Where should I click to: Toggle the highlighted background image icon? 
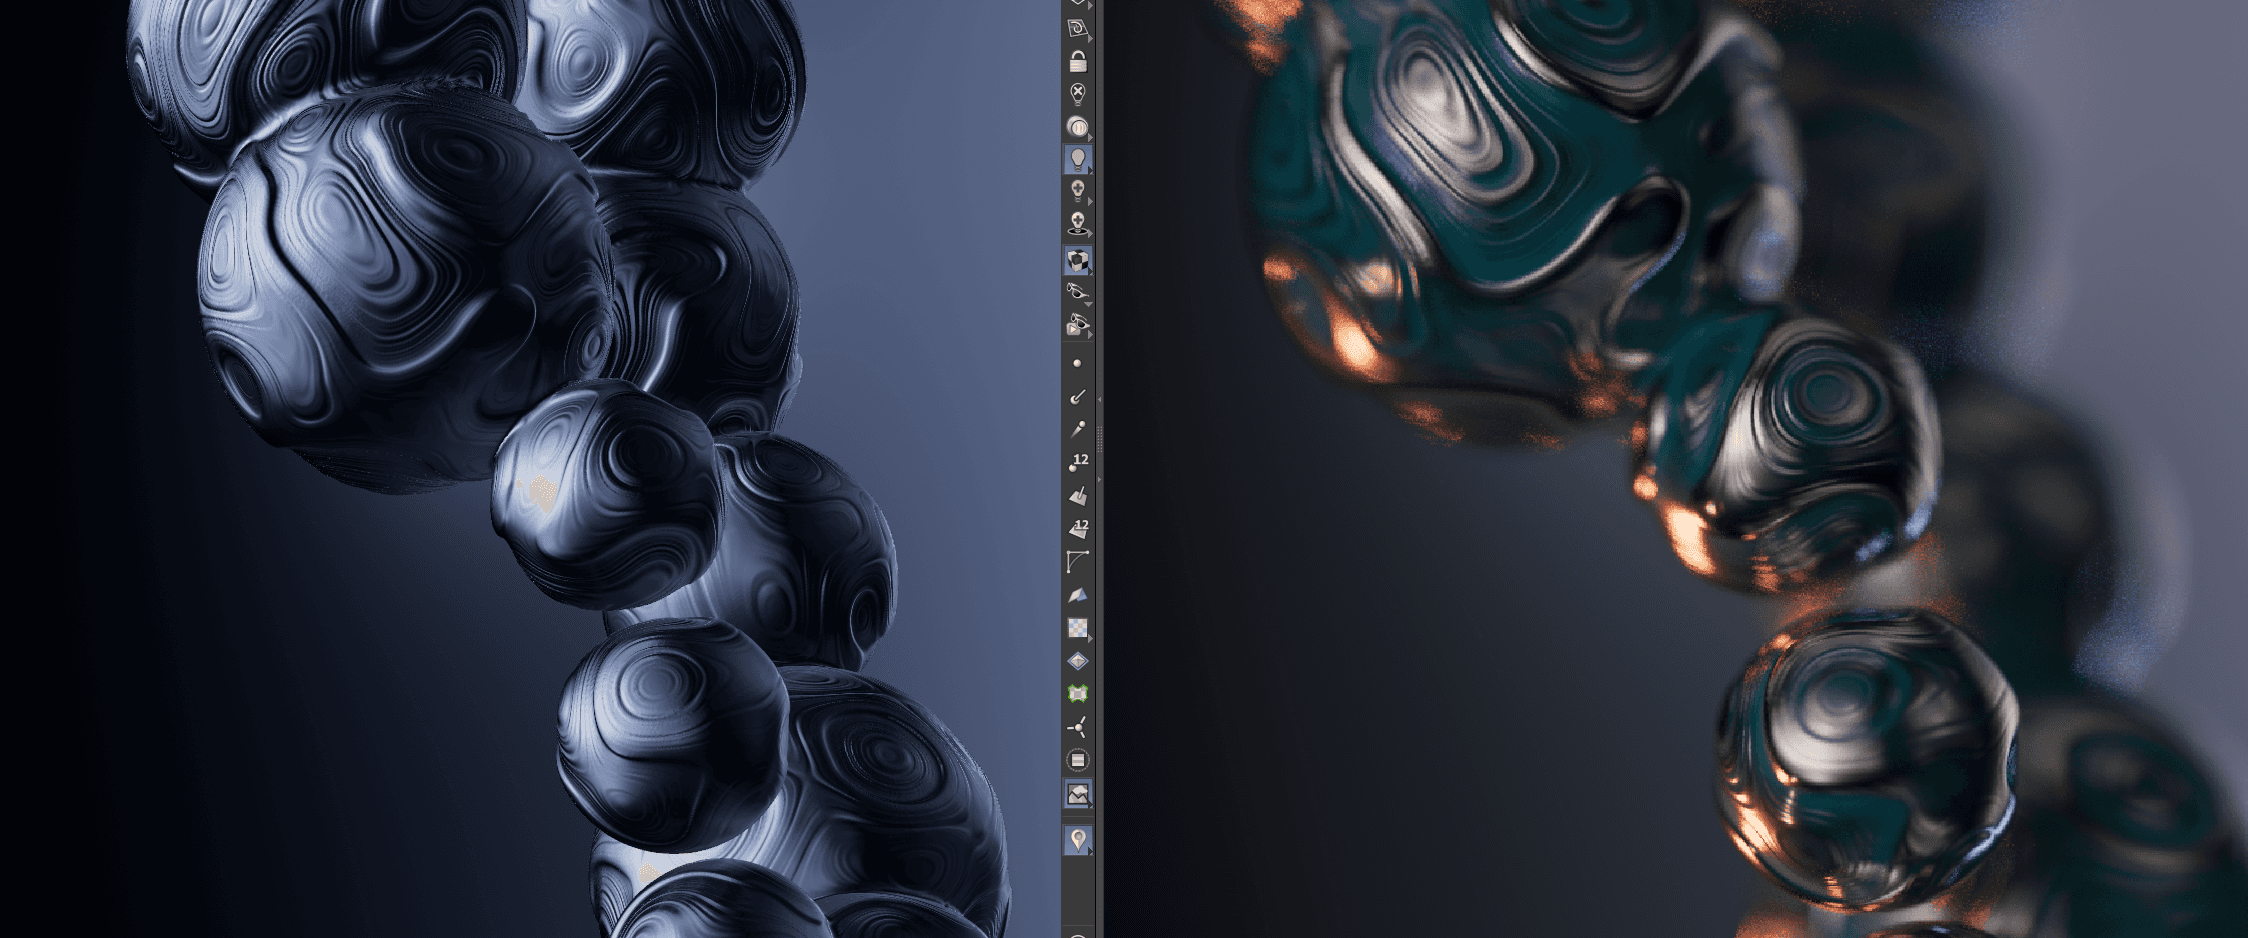[1077, 794]
